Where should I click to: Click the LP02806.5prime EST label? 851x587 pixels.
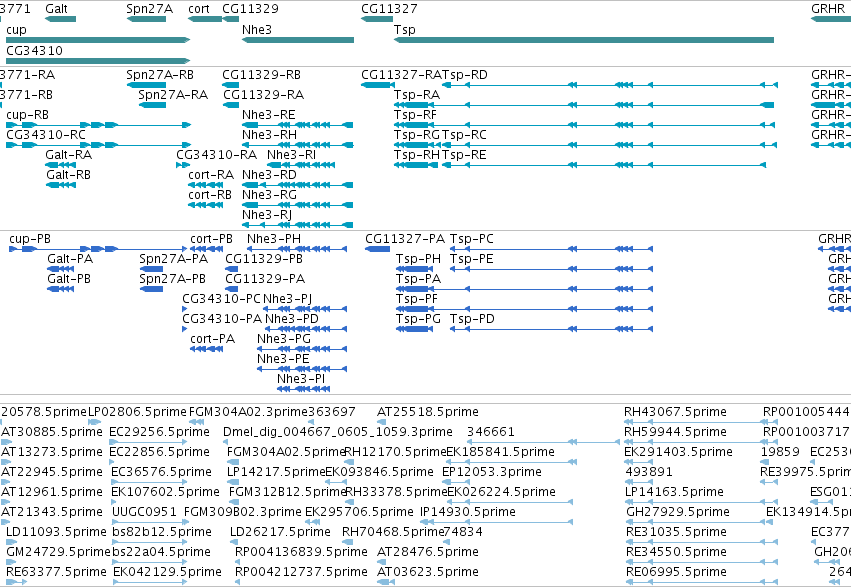[137, 412]
